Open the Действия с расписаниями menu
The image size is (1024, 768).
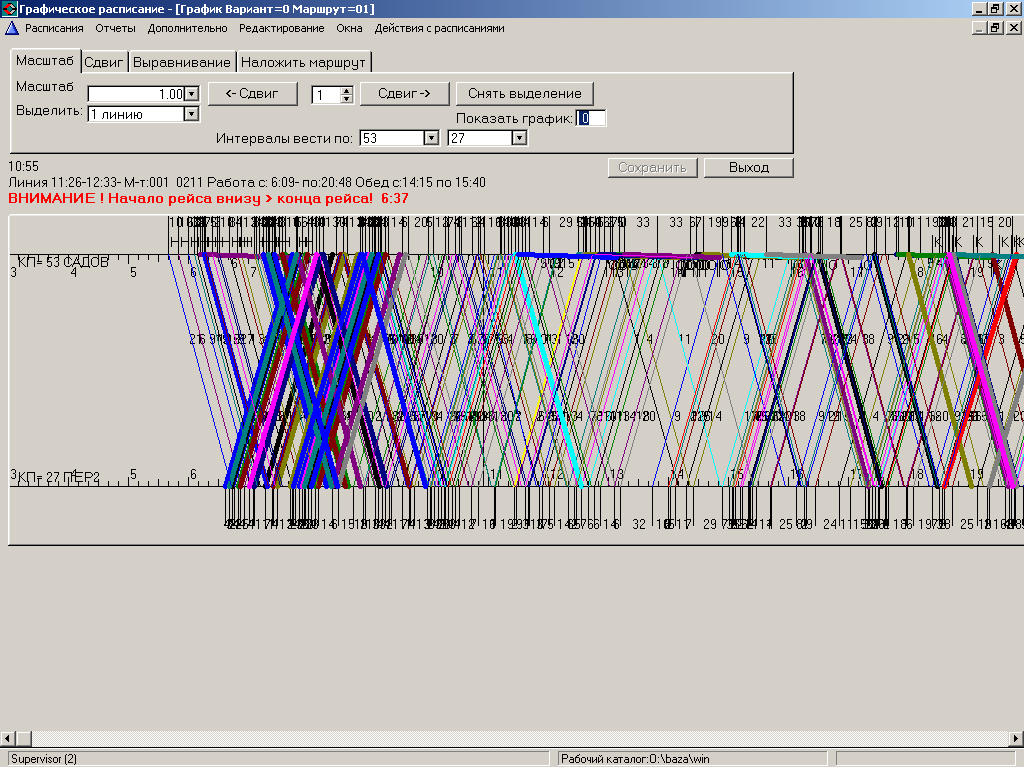coord(440,28)
